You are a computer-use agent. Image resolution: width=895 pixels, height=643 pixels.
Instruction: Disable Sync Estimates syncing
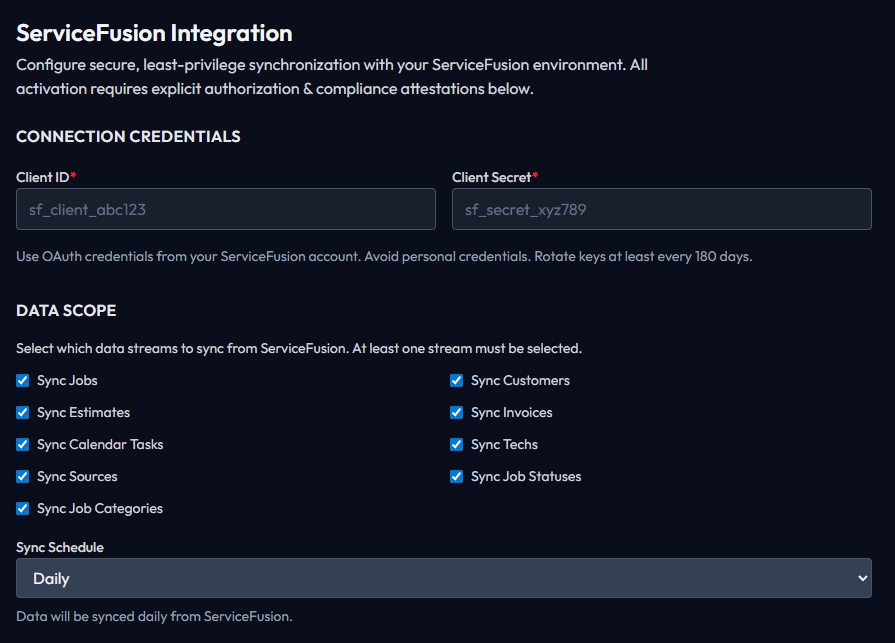tap(22, 412)
